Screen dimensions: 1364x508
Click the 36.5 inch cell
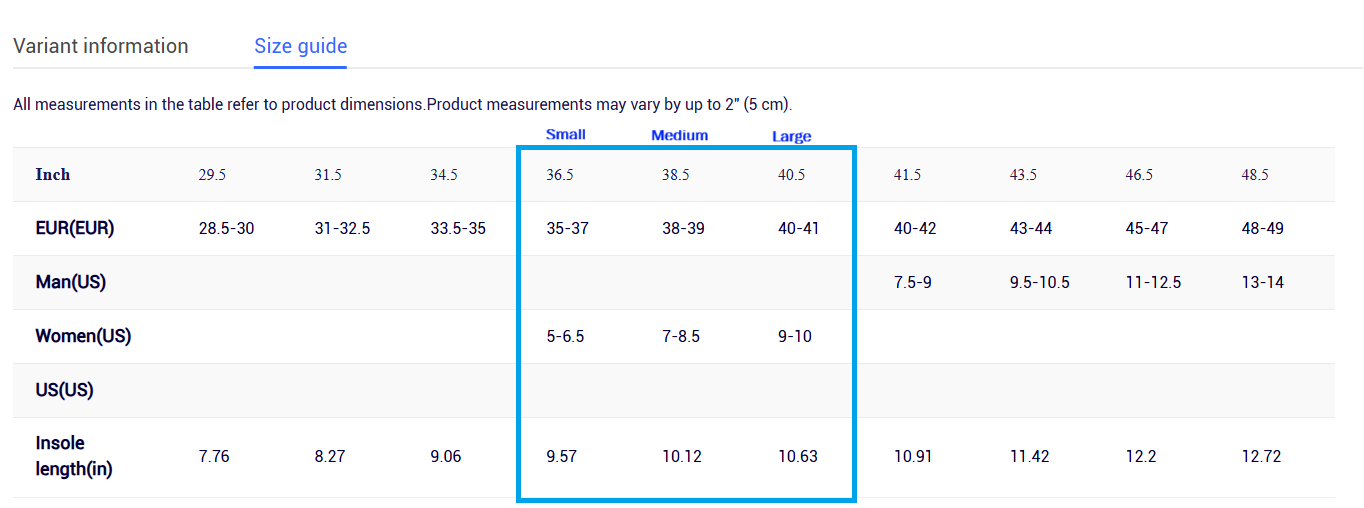560,174
